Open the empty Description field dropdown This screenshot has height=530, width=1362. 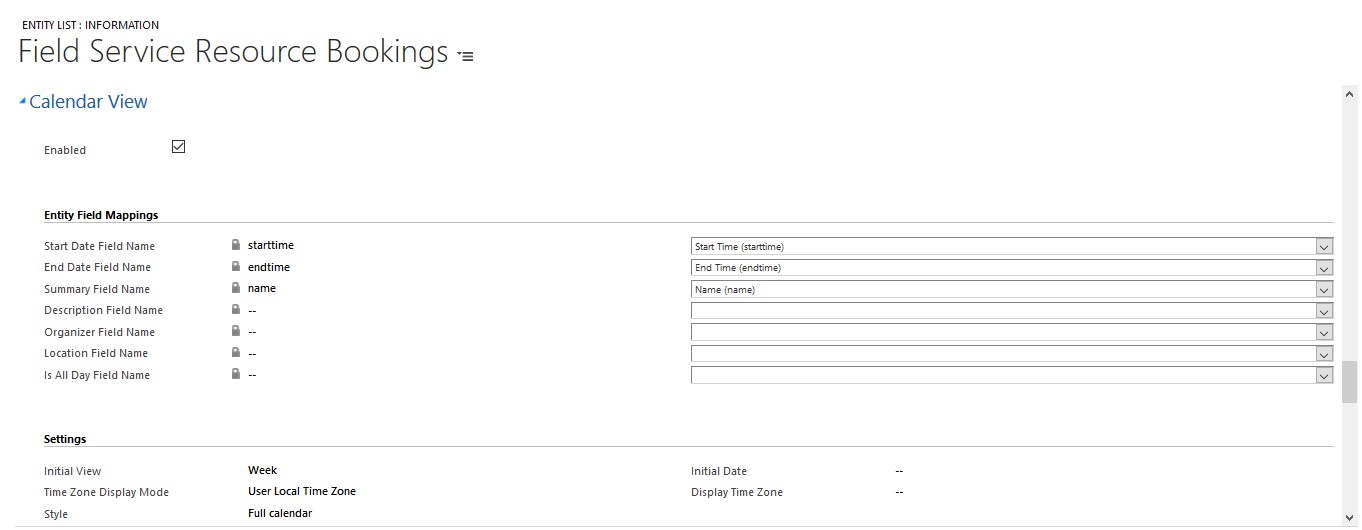[x=1012, y=311]
